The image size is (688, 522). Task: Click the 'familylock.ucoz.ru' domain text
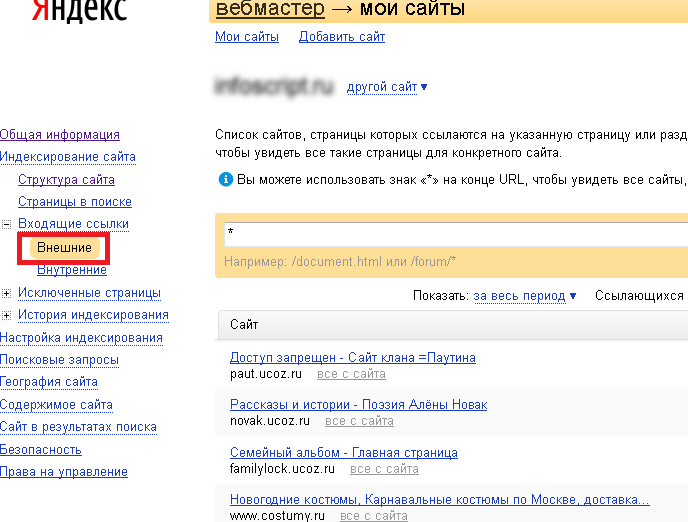tap(282, 469)
